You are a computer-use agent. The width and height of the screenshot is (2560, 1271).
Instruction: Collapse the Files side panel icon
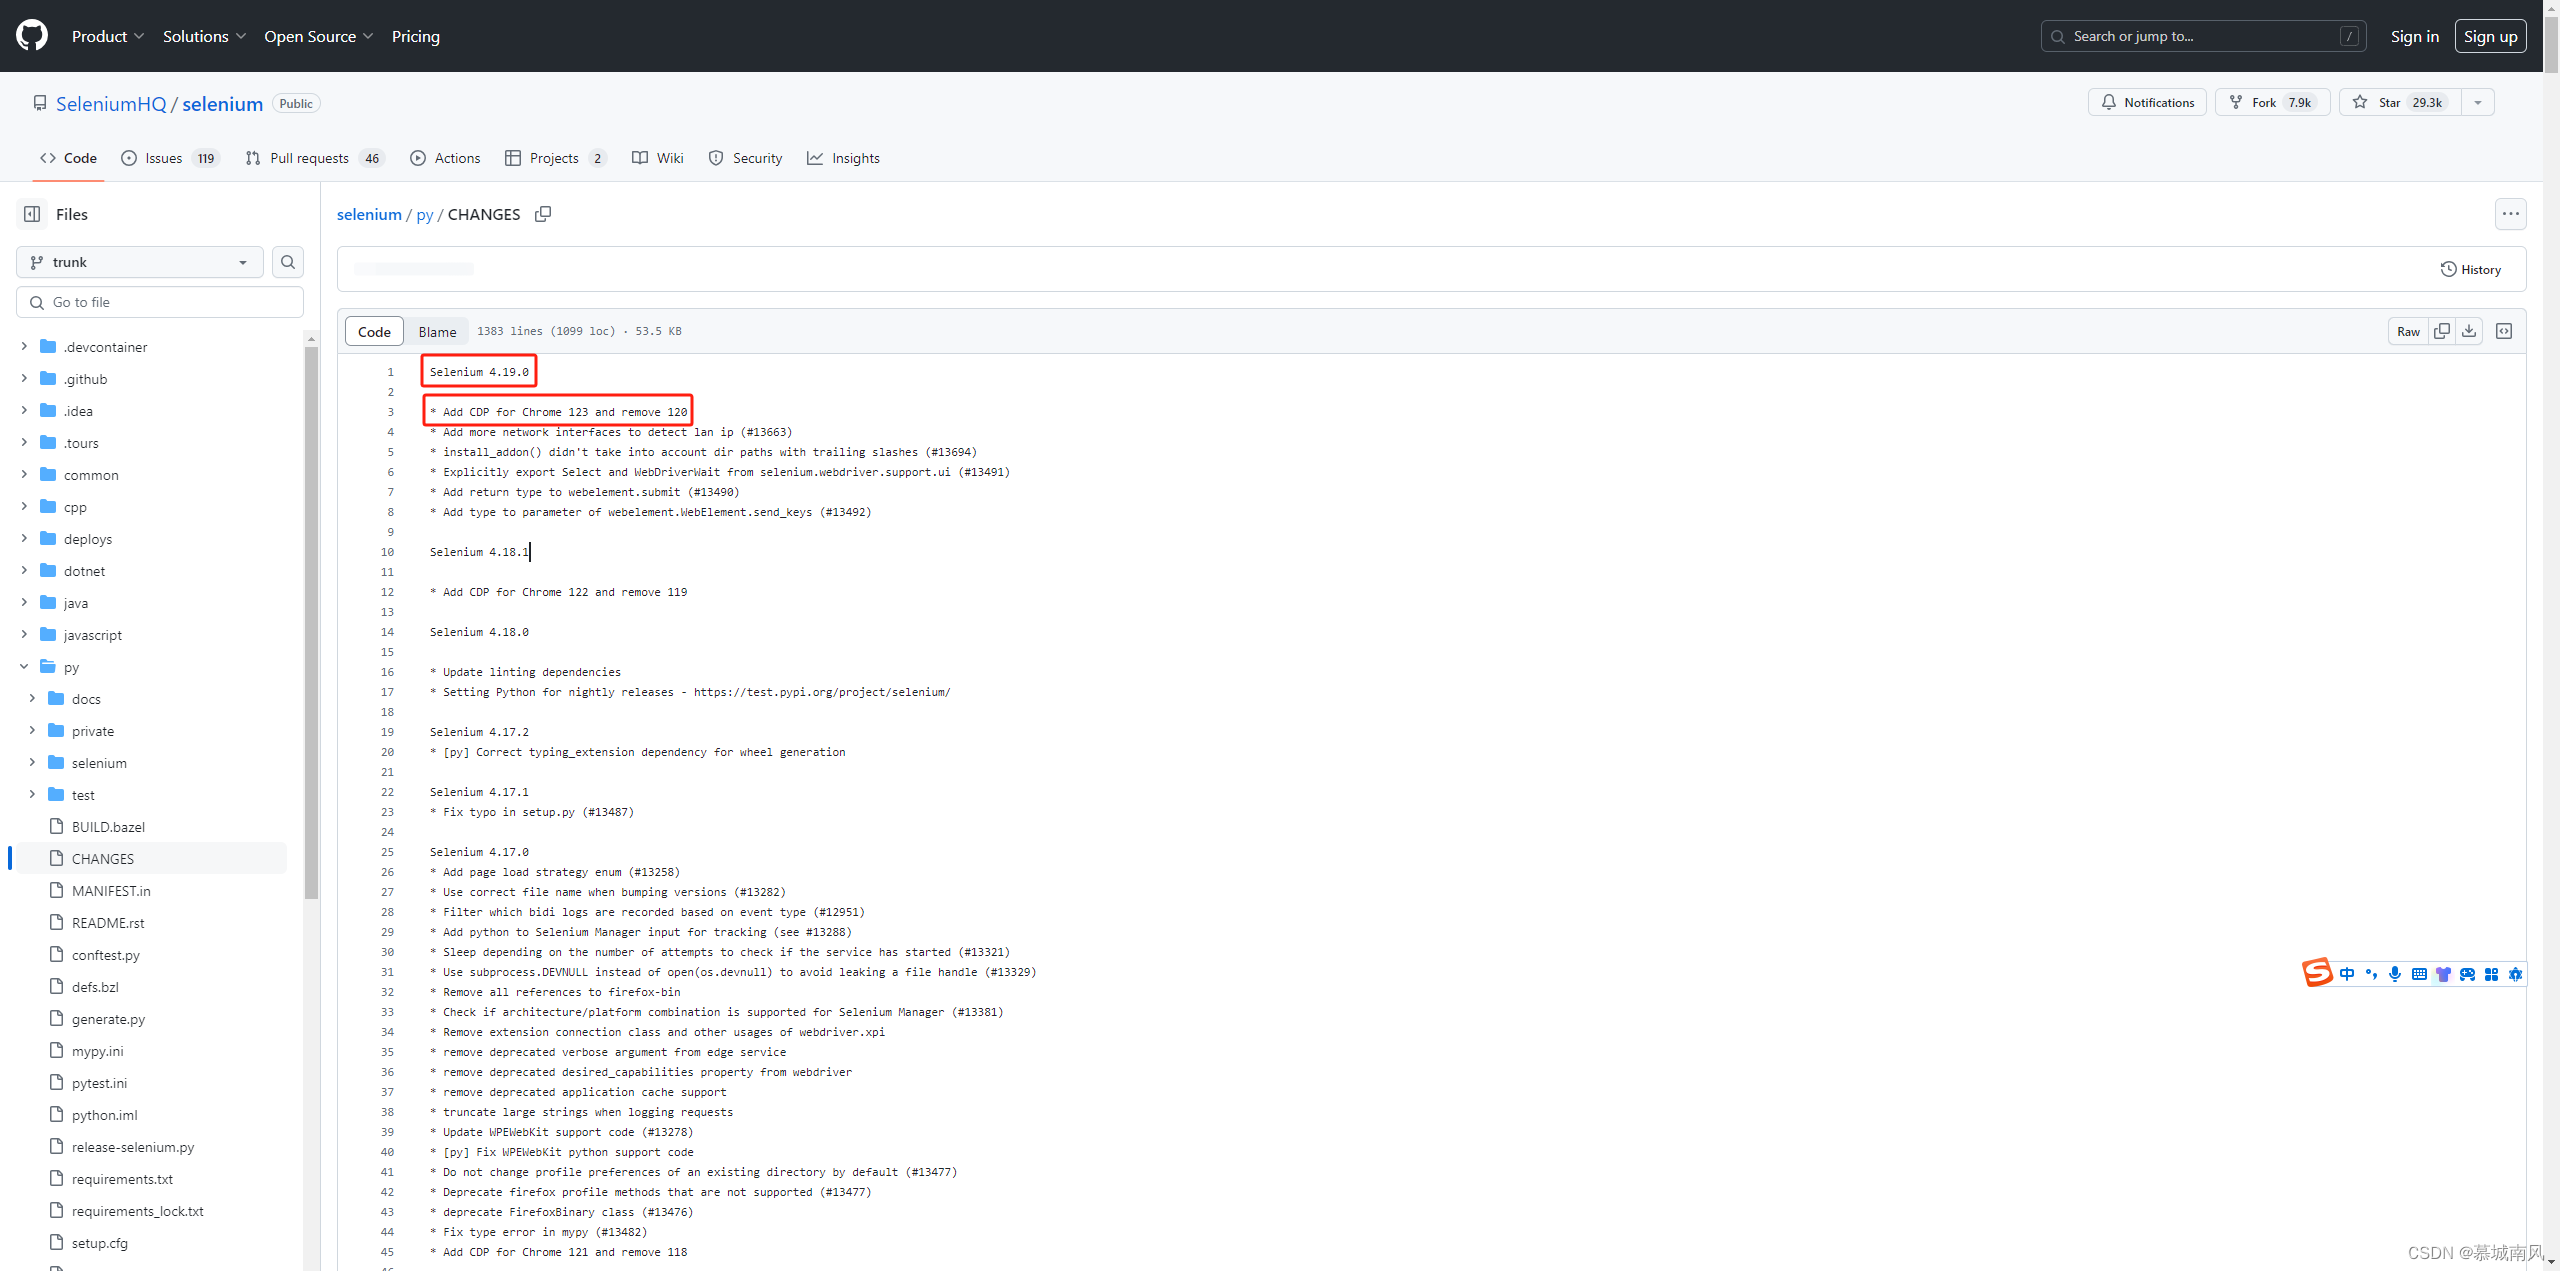coord(32,214)
